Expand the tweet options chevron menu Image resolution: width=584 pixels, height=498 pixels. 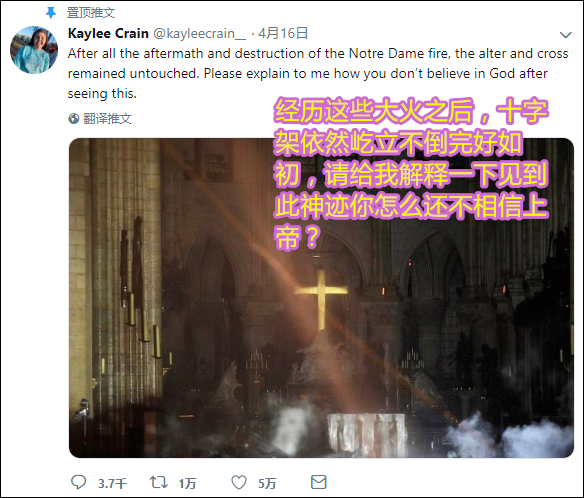pos(565,35)
